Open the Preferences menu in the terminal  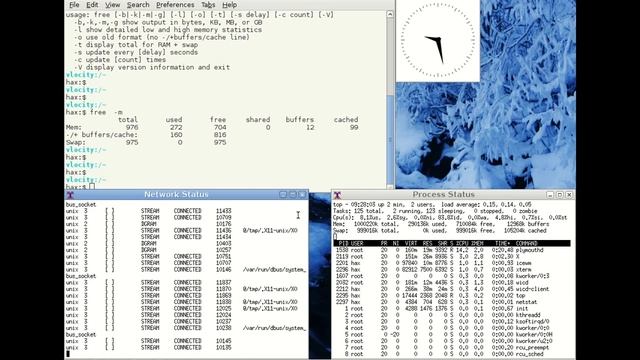(x=175, y=5)
